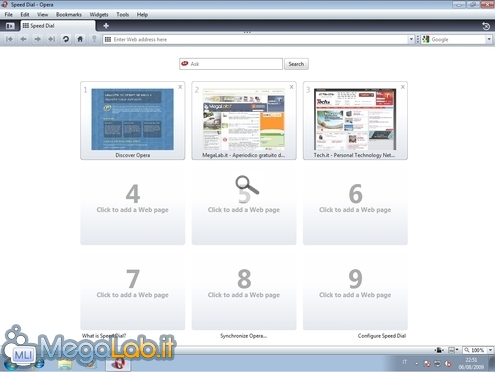Reload the page with reload icon
The height and width of the screenshot is (372, 495).
(66, 39)
